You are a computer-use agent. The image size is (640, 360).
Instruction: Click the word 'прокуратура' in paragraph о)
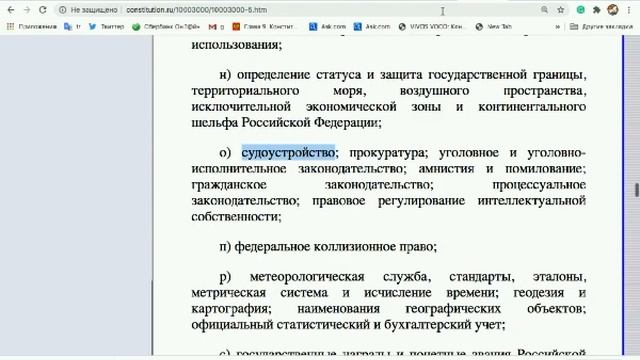[x=388, y=153]
